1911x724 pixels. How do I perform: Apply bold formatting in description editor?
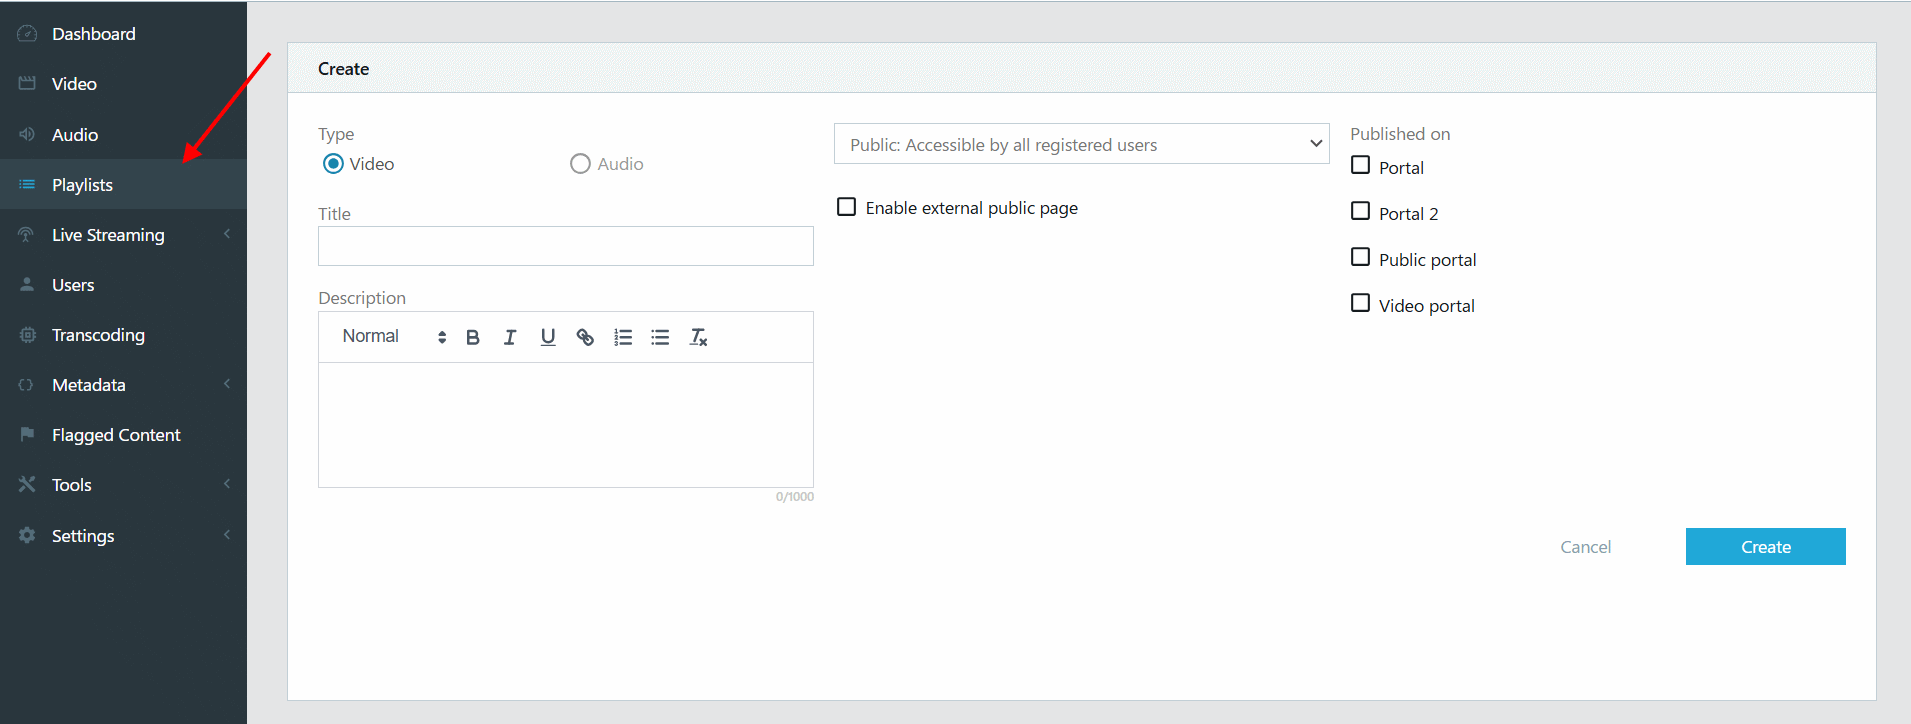473,337
